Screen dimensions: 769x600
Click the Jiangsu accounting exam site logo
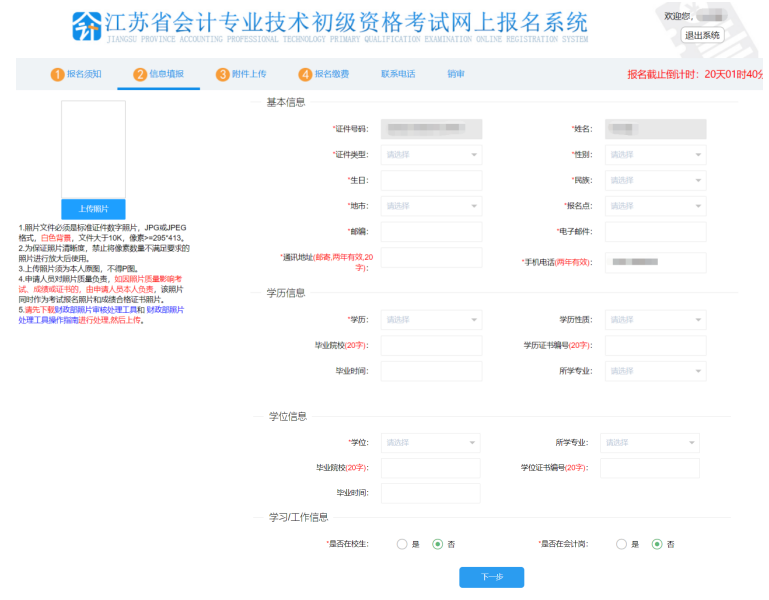(x=86, y=26)
